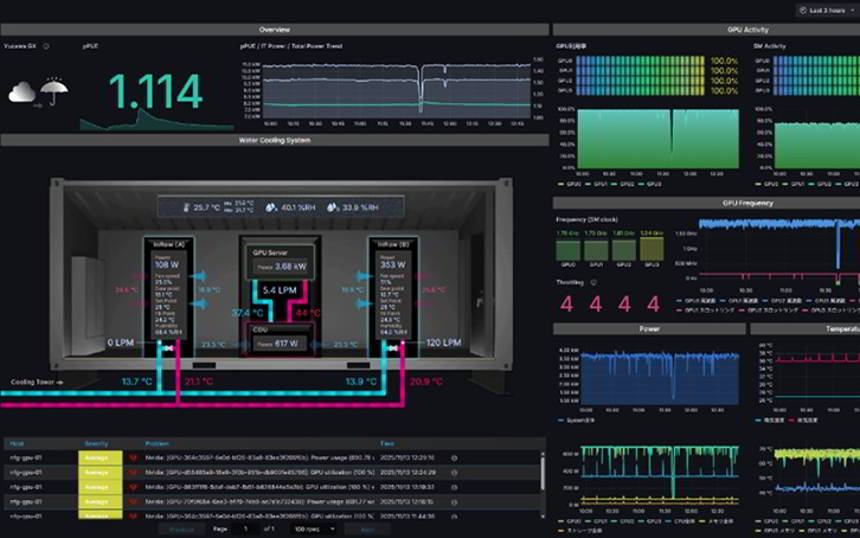
Task: Click the first humidity droplet icon (40.1 %RH)
Action: [x=271, y=208]
